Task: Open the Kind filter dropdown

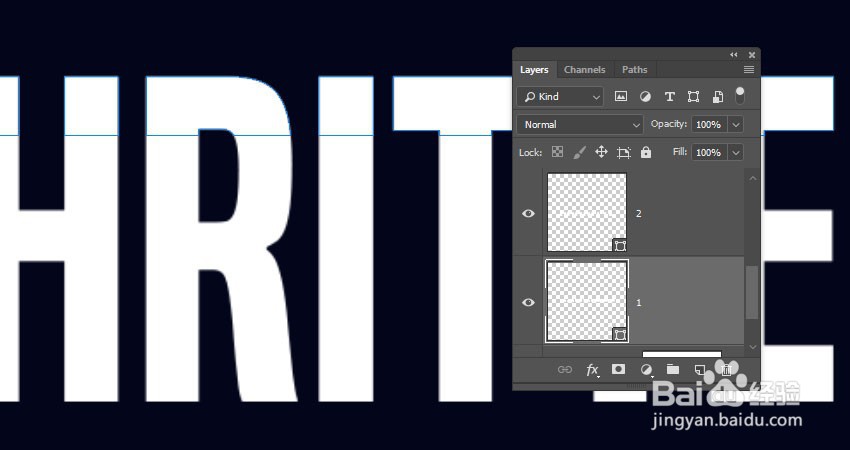Action: point(560,97)
